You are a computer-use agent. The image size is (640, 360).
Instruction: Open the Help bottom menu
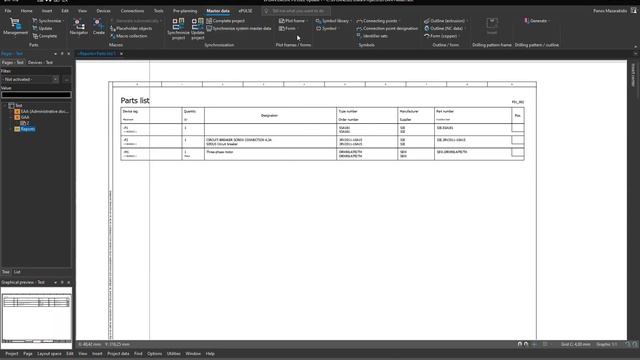210,353
